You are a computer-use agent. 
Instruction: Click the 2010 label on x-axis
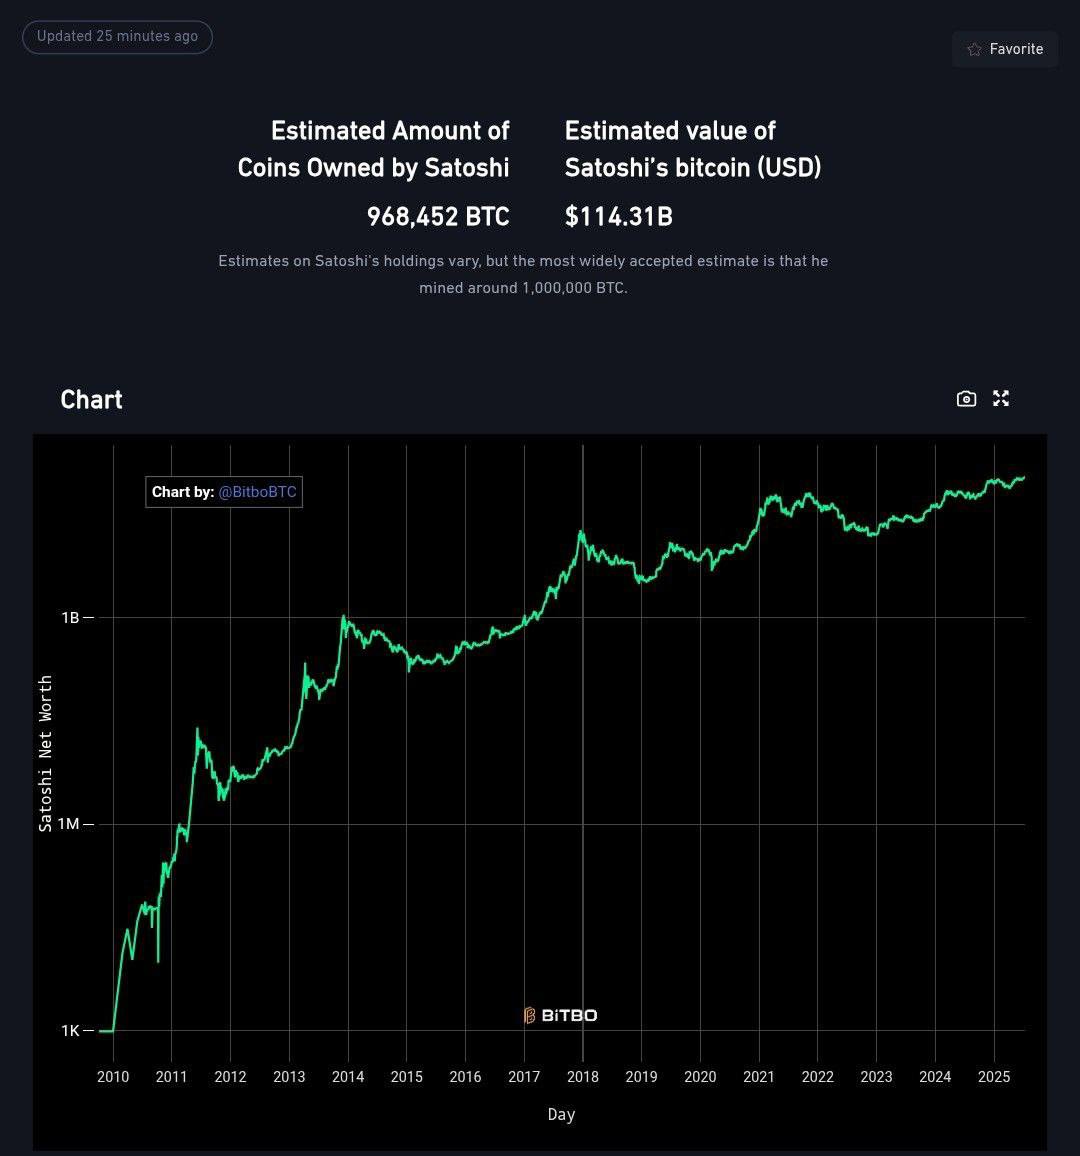pos(113,1076)
